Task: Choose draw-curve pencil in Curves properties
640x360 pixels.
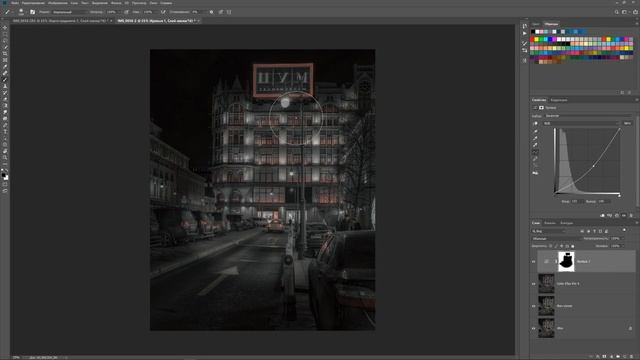Action: tap(535, 159)
